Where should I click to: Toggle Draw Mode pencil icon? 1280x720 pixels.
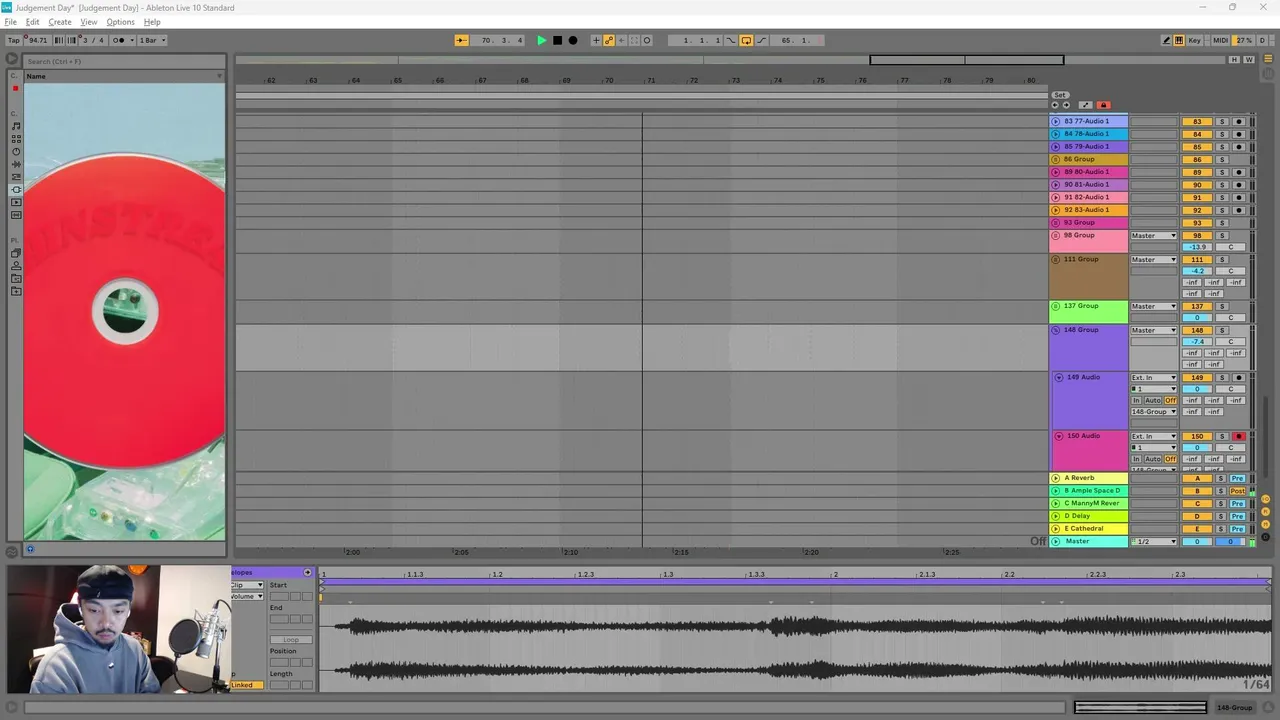tap(1166, 40)
